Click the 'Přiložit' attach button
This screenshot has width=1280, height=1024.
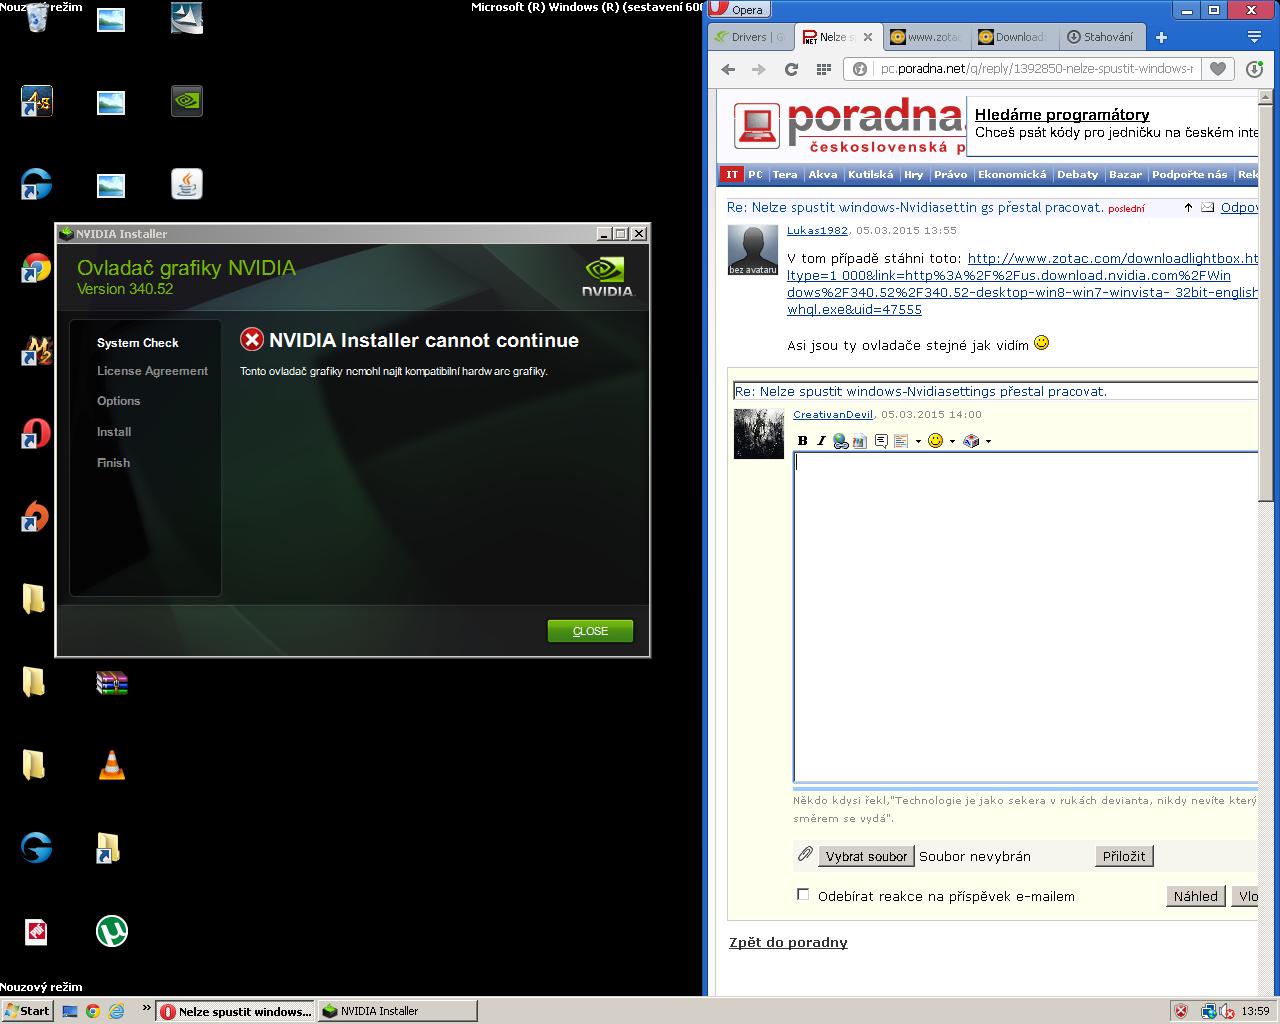[1124, 856]
